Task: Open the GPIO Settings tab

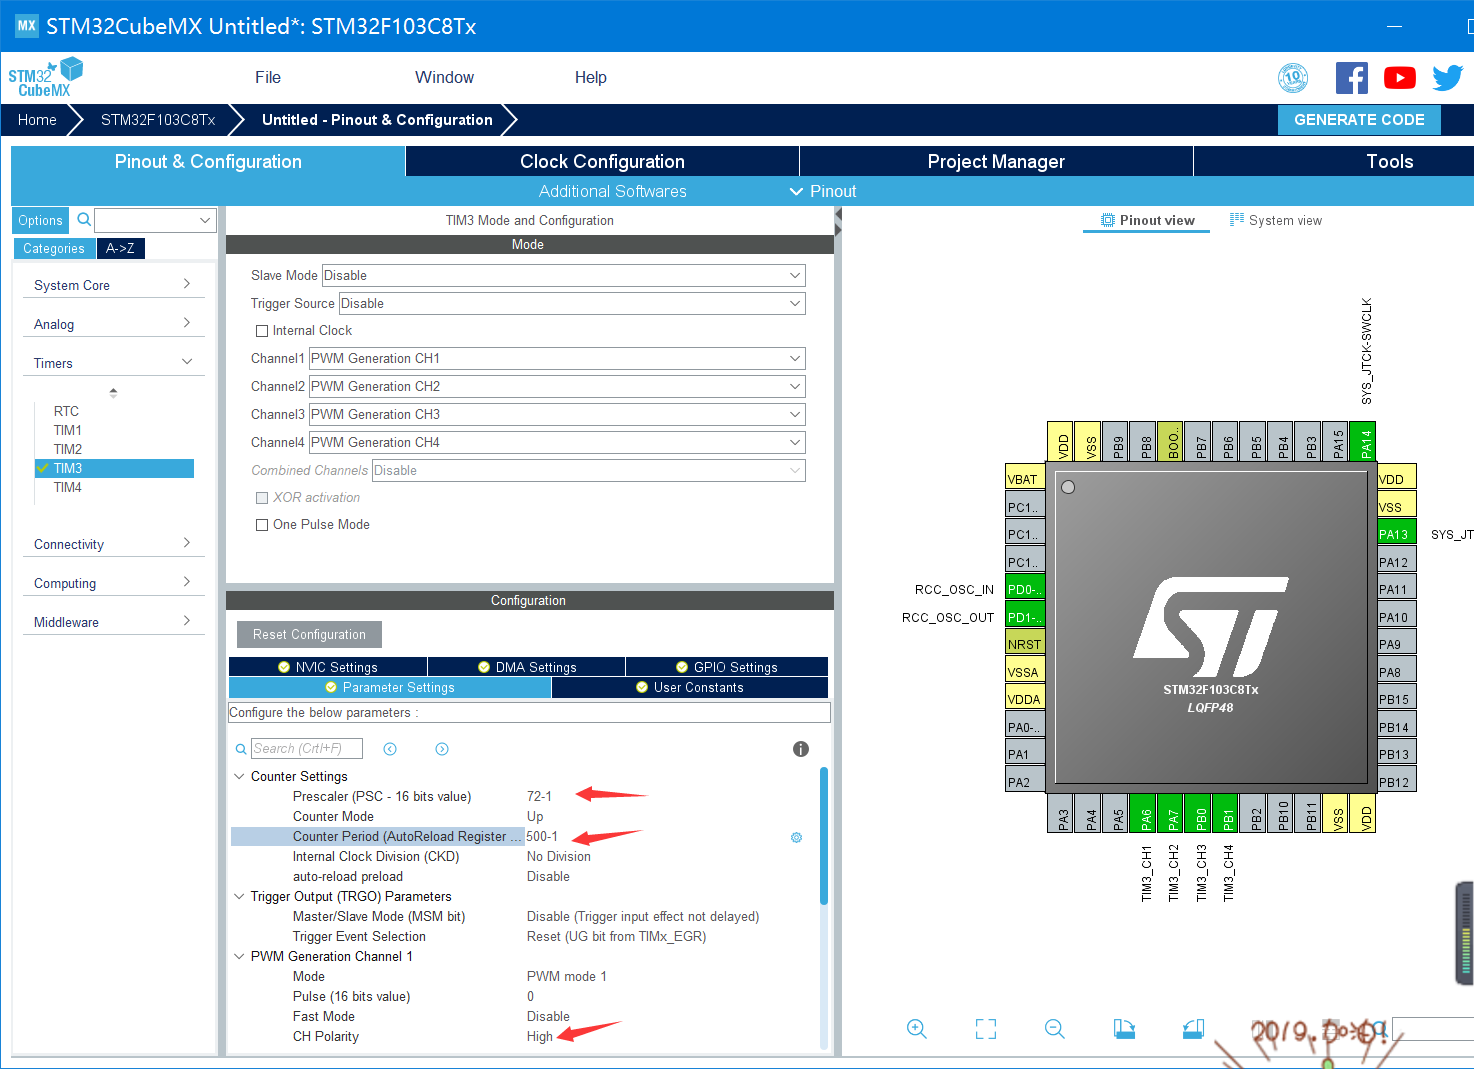Action: point(727,667)
